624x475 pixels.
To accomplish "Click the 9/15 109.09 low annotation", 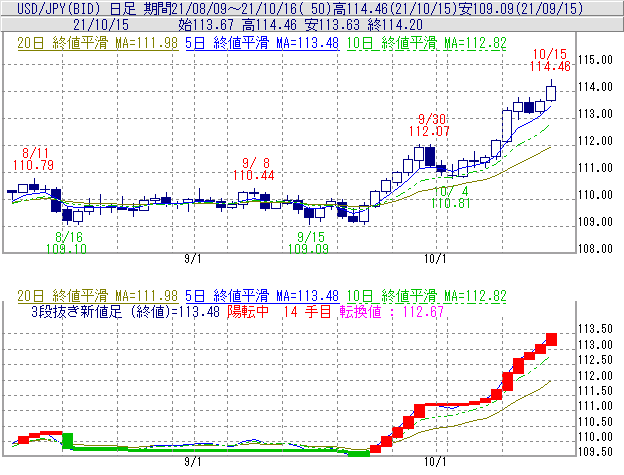I will pos(308,243).
